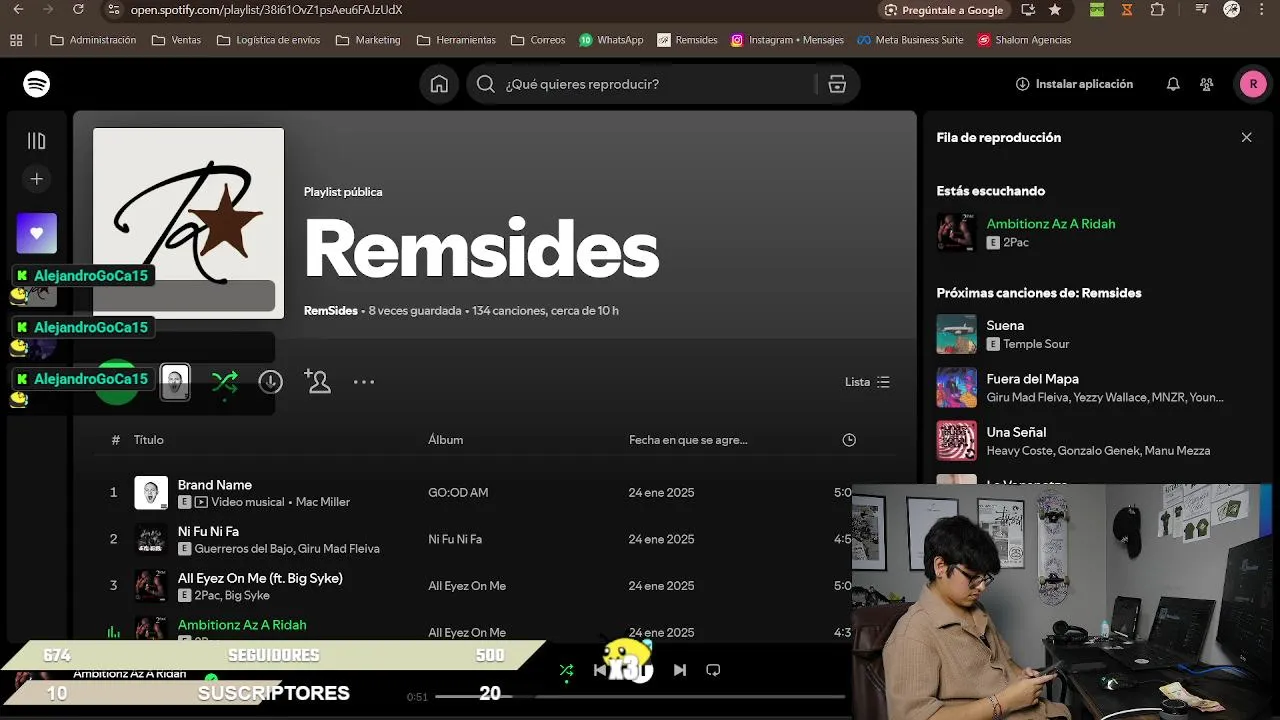This screenshot has height=720, width=1280.
Task: Open the Remsides bookmark
Action: [687, 40]
